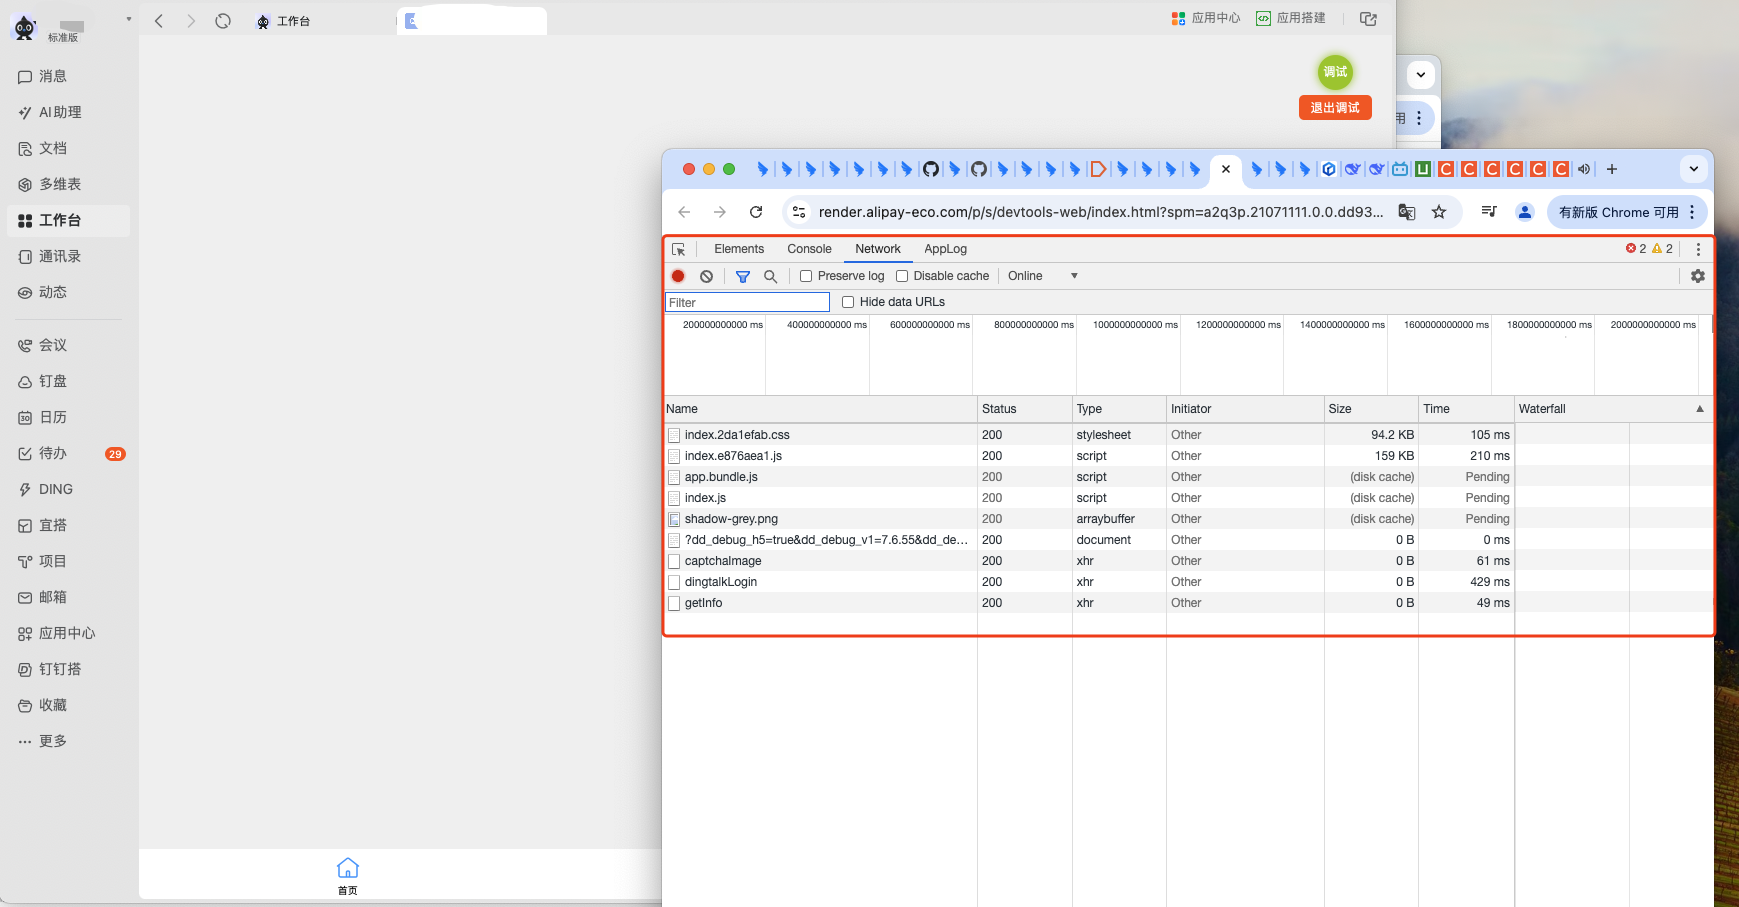
Task: Switch to the Elements tab
Action: [x=739, y=249]
